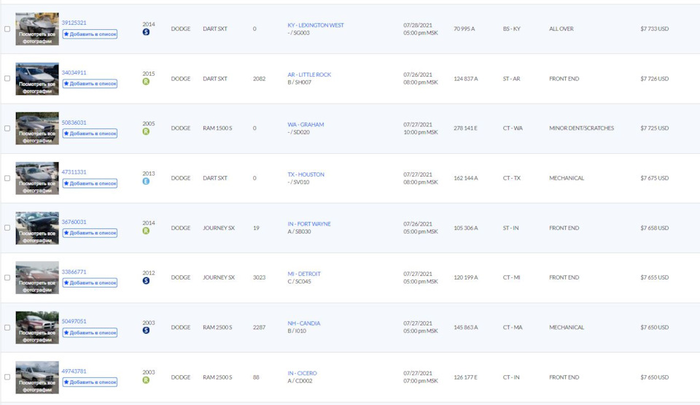Follow the MI - DETROIT location link

(304, 273)
